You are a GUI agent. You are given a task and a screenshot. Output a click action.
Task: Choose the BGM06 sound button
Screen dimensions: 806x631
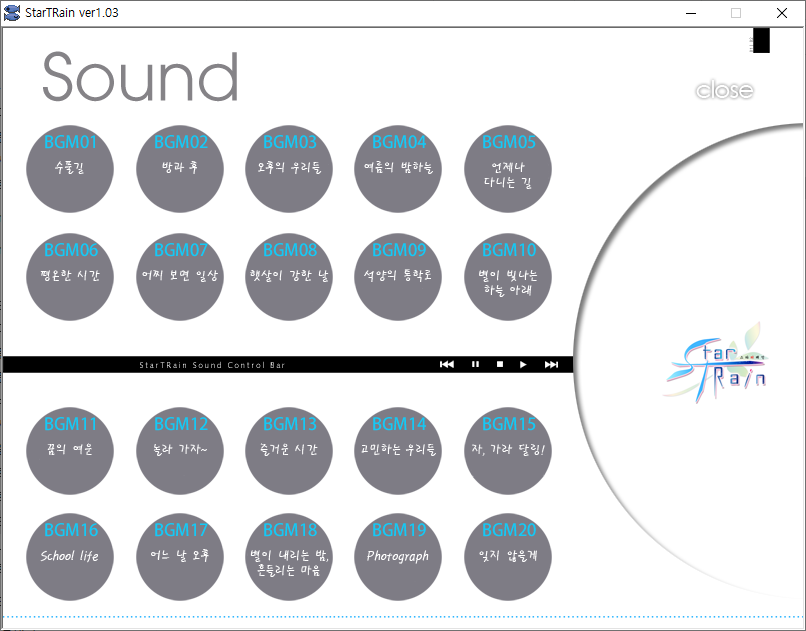pyautogui.click(x=70, y=277)
